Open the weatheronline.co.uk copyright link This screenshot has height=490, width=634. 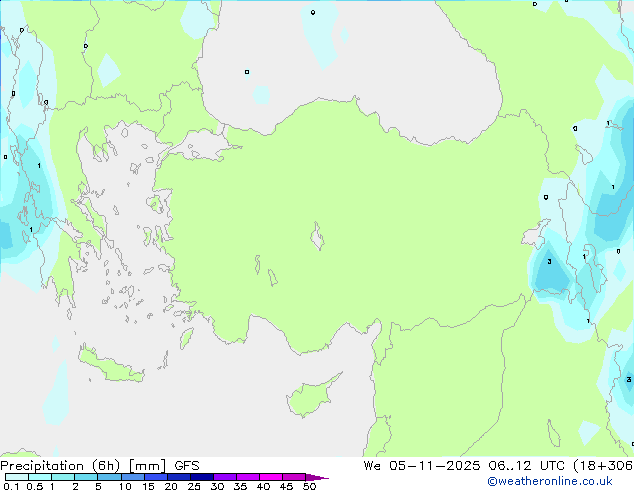pos(549,481)
